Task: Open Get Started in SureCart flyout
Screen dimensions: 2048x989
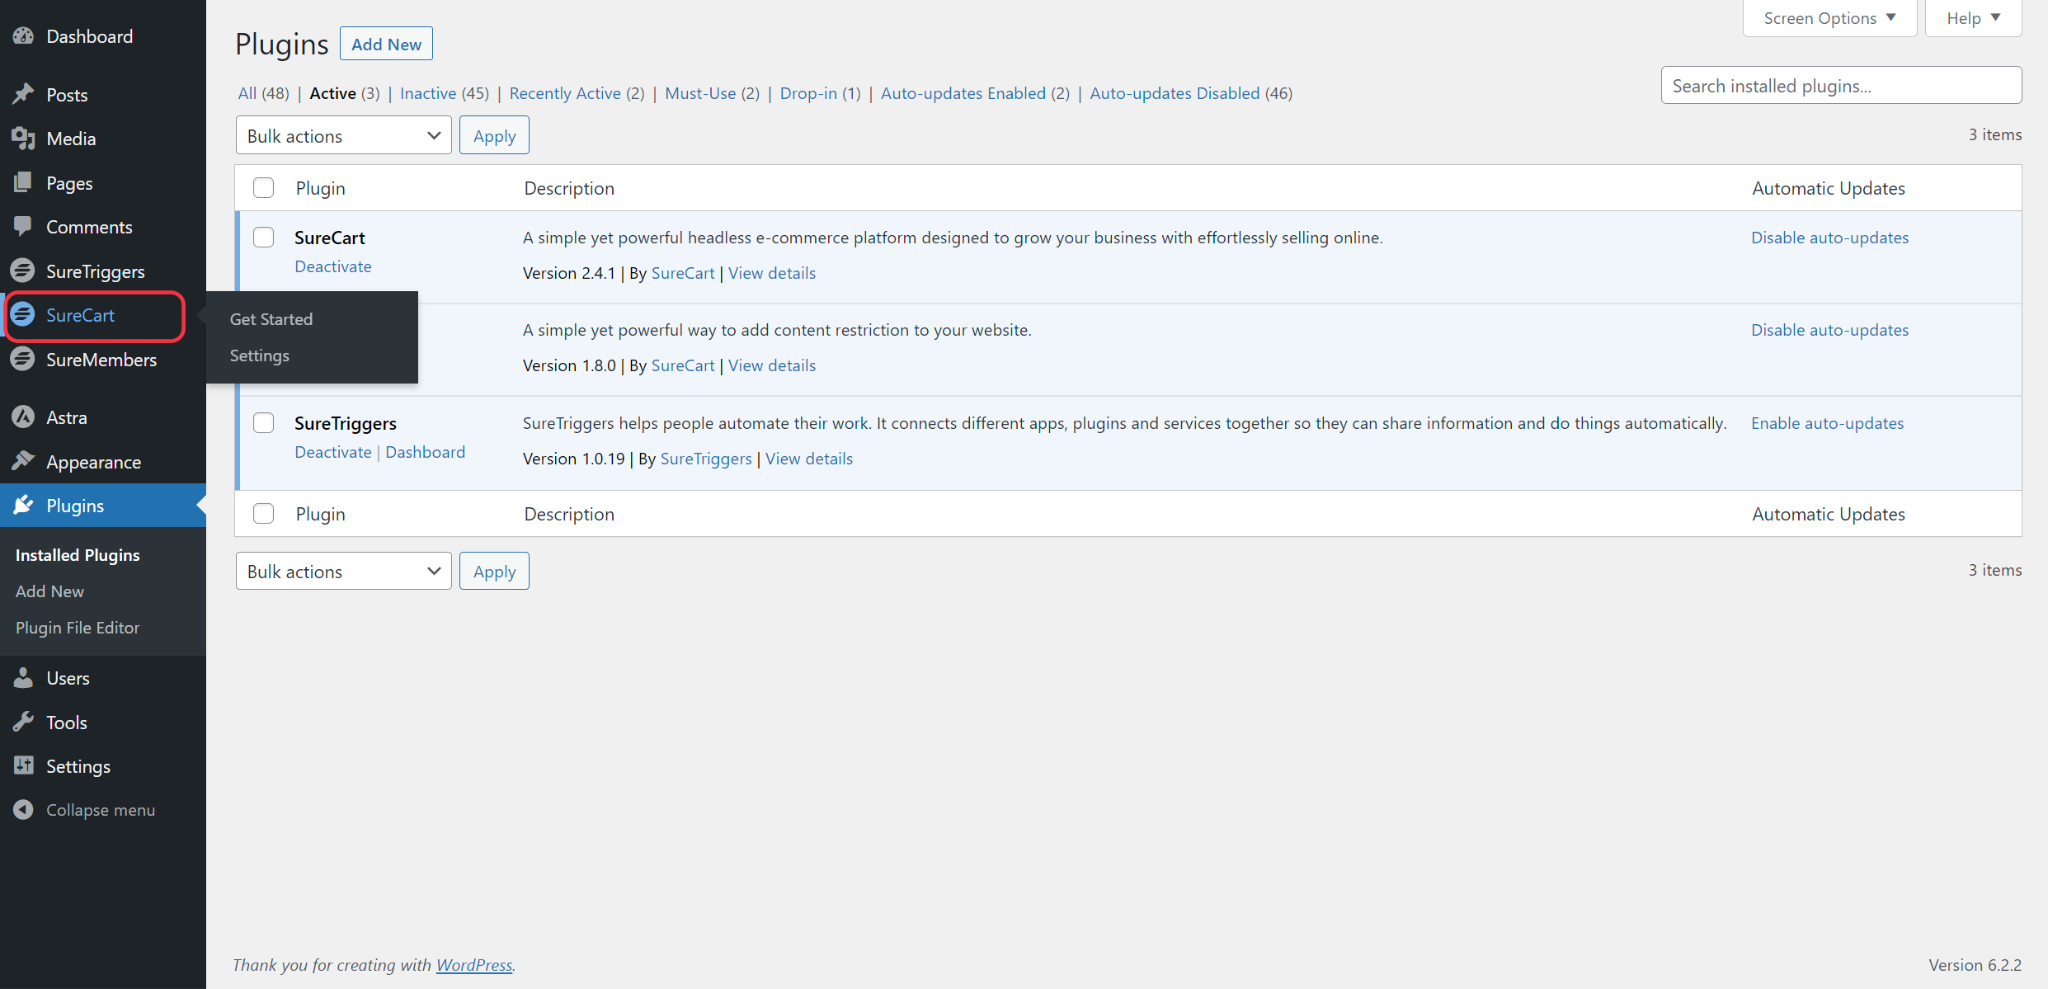Action: [271, 319]
